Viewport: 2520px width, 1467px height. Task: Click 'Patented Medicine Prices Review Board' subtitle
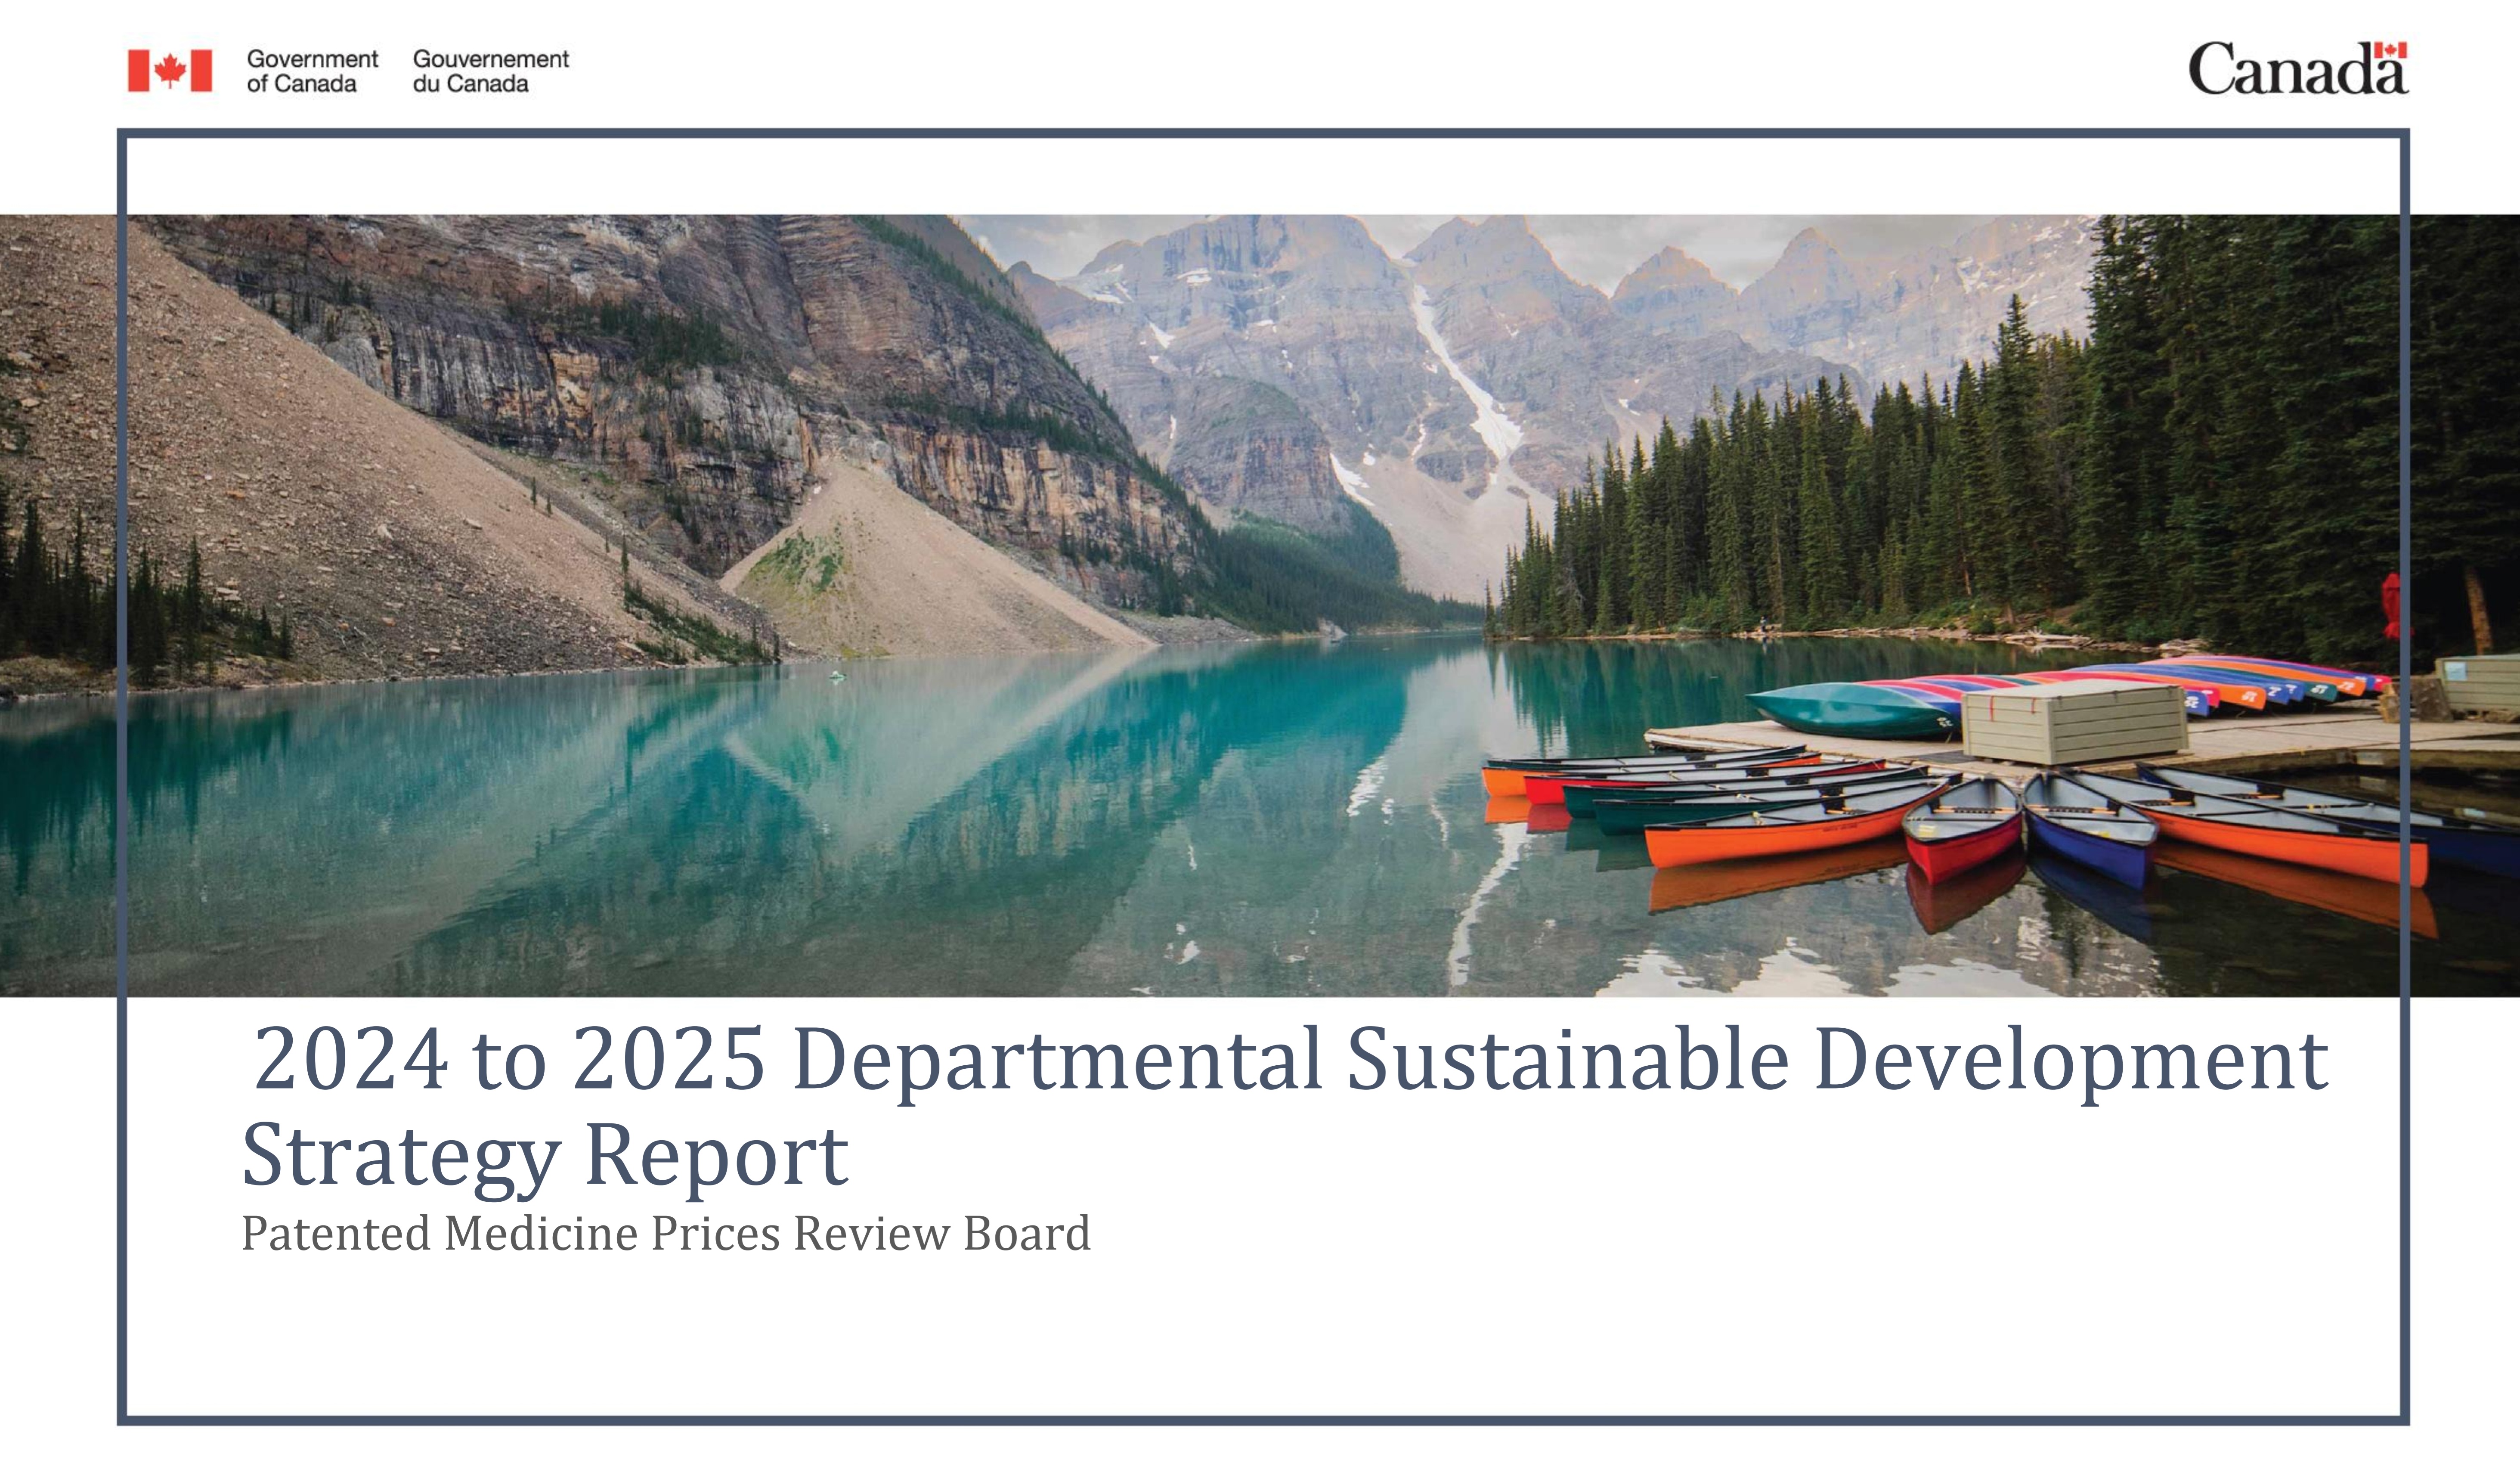[666, 1233]
